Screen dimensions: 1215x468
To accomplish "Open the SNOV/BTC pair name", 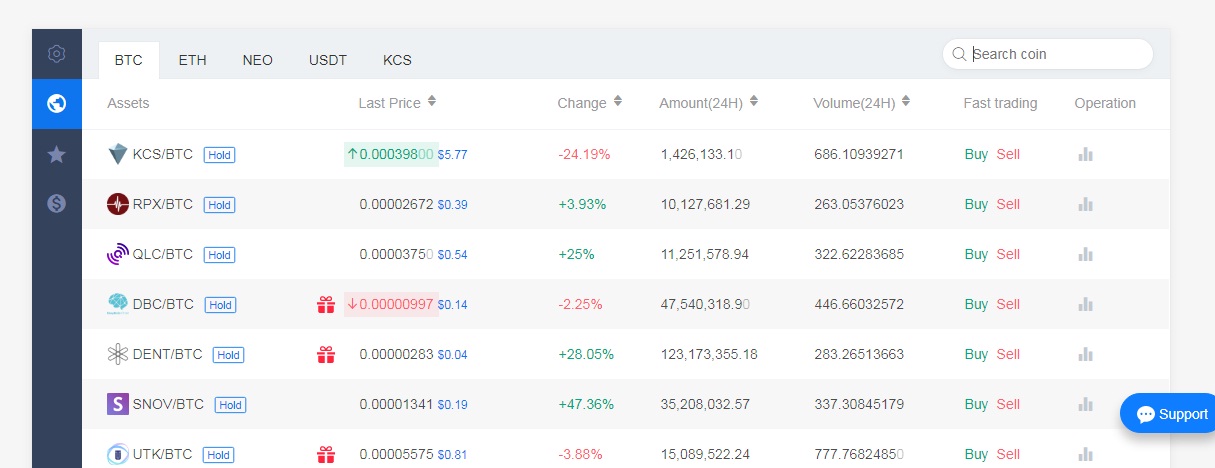I will point(169,404).
